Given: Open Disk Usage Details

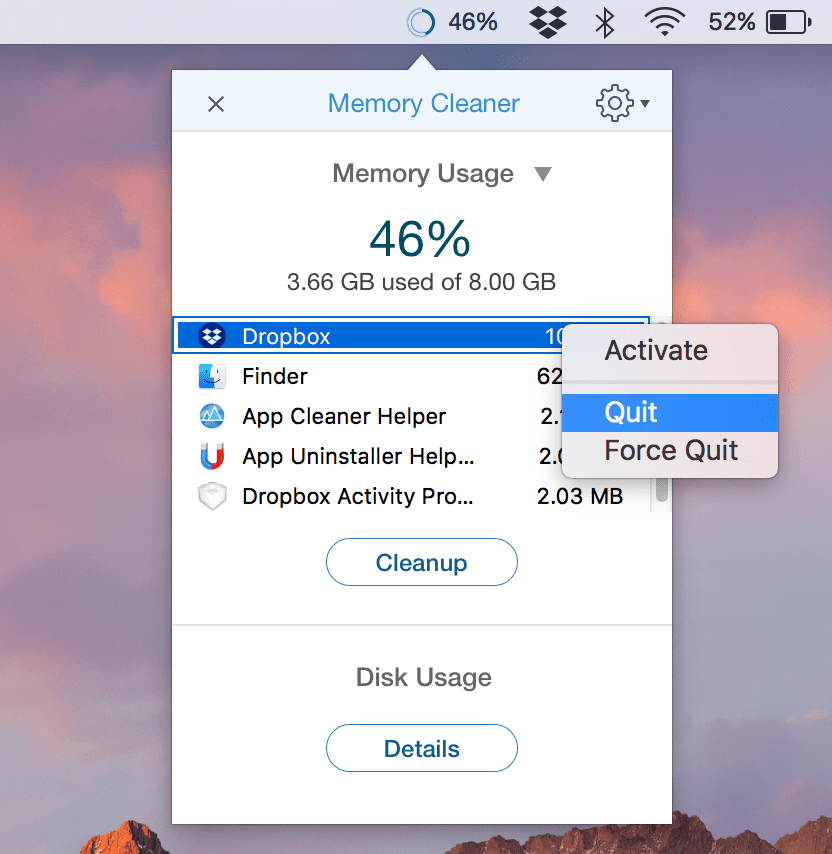Looking at the screenshot, I should click(421, 748).
